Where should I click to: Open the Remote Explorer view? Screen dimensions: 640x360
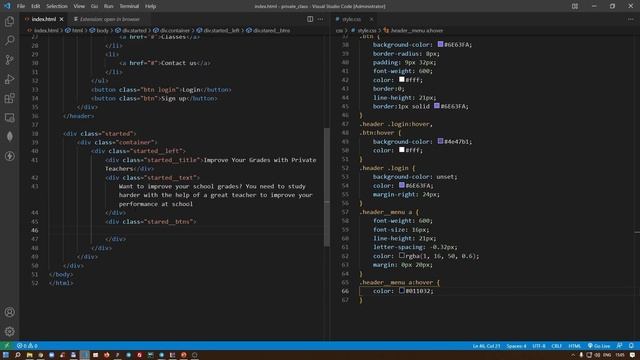point(9,118)
